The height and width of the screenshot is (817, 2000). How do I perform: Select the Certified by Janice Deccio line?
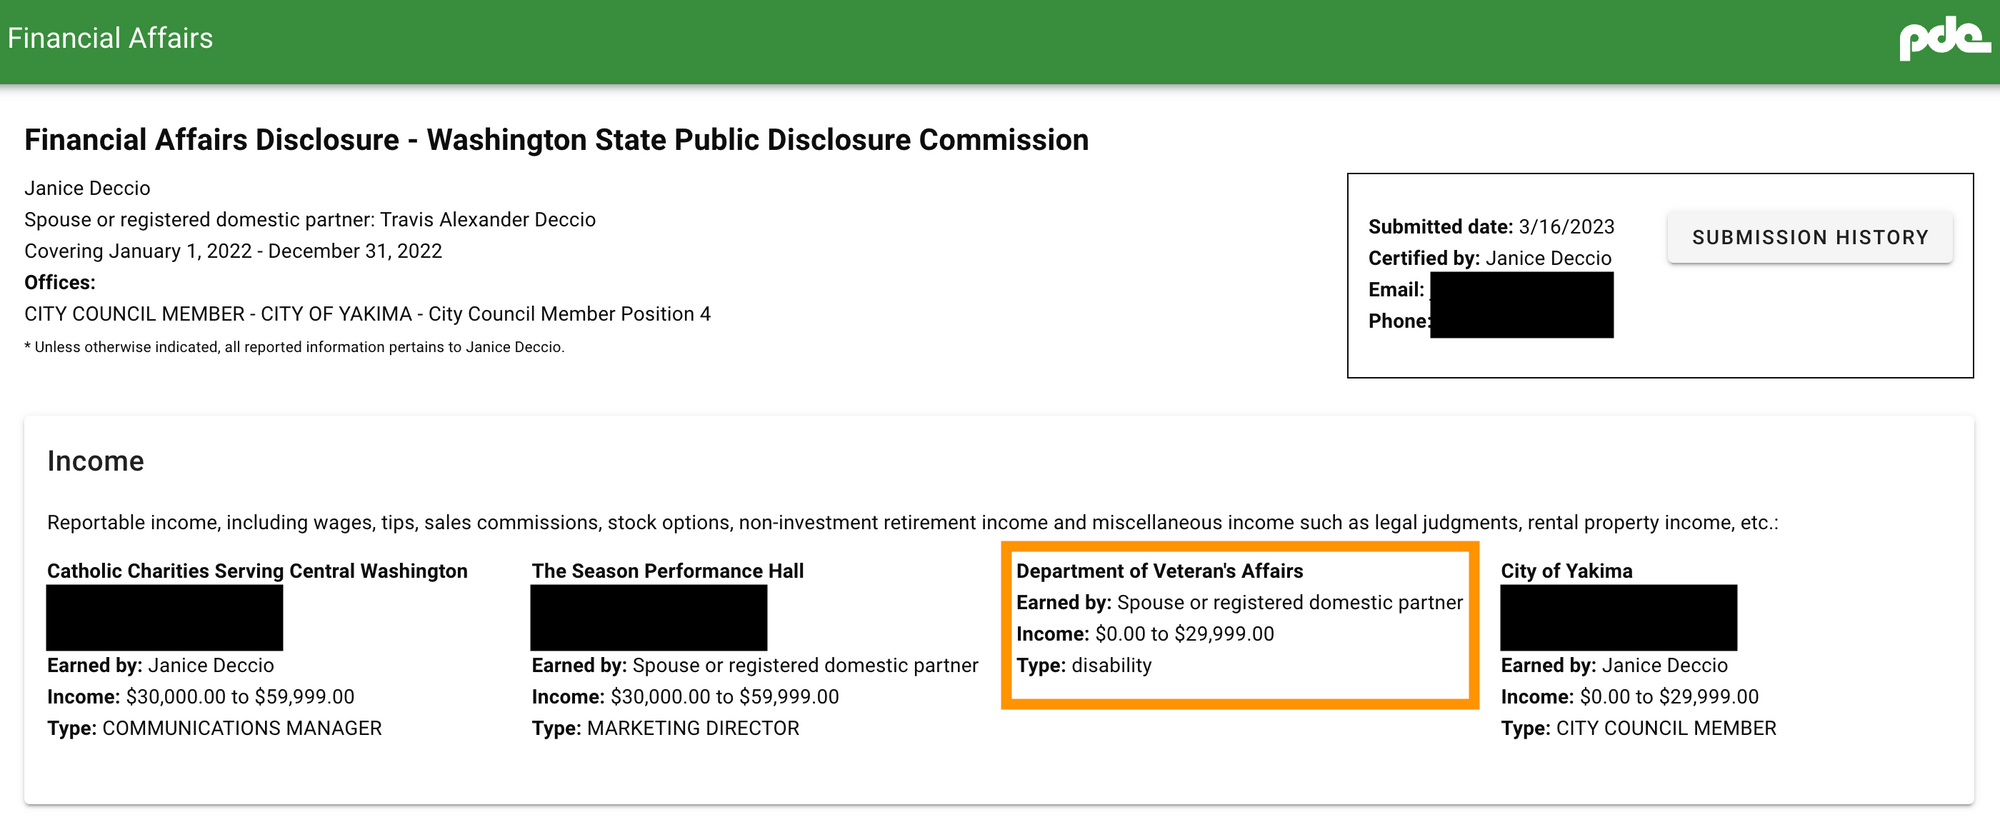1490,258
